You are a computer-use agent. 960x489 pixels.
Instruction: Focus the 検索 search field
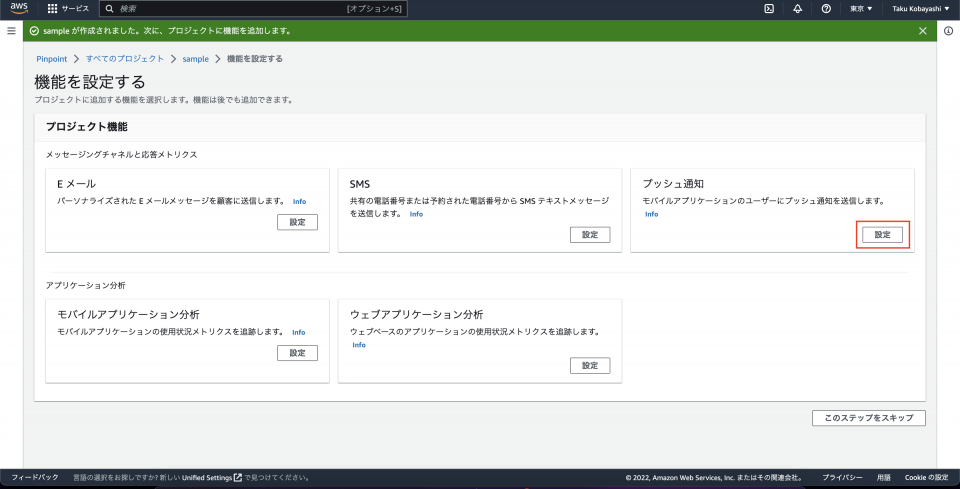pos(253,9)
